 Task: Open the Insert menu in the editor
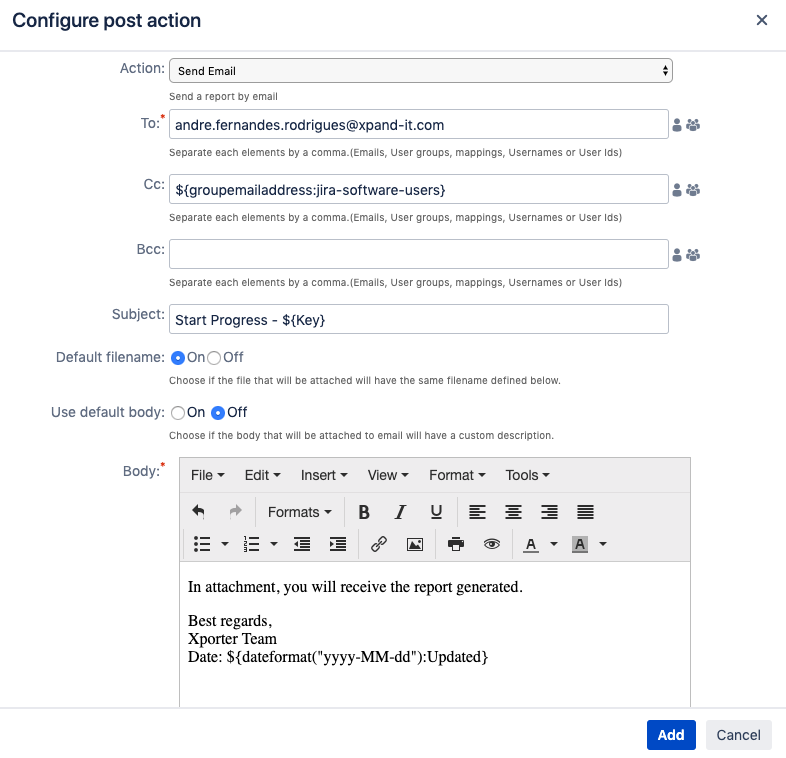click(x=324, y=475)
